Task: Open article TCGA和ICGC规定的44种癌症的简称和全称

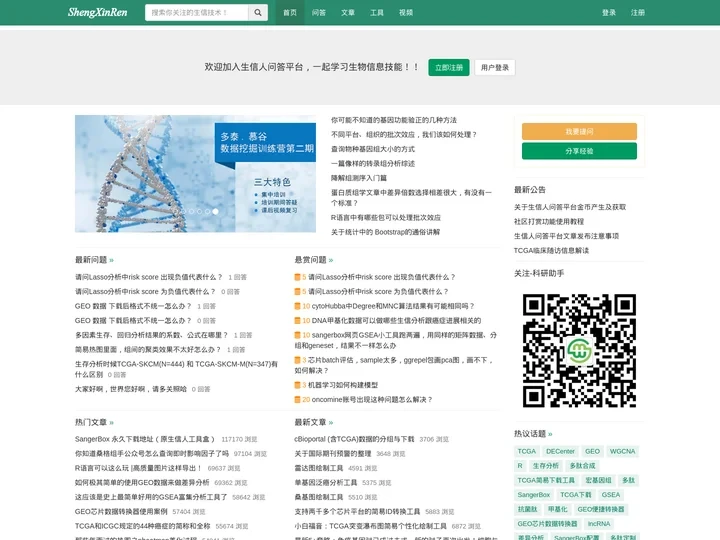Action: pos(142,526)
